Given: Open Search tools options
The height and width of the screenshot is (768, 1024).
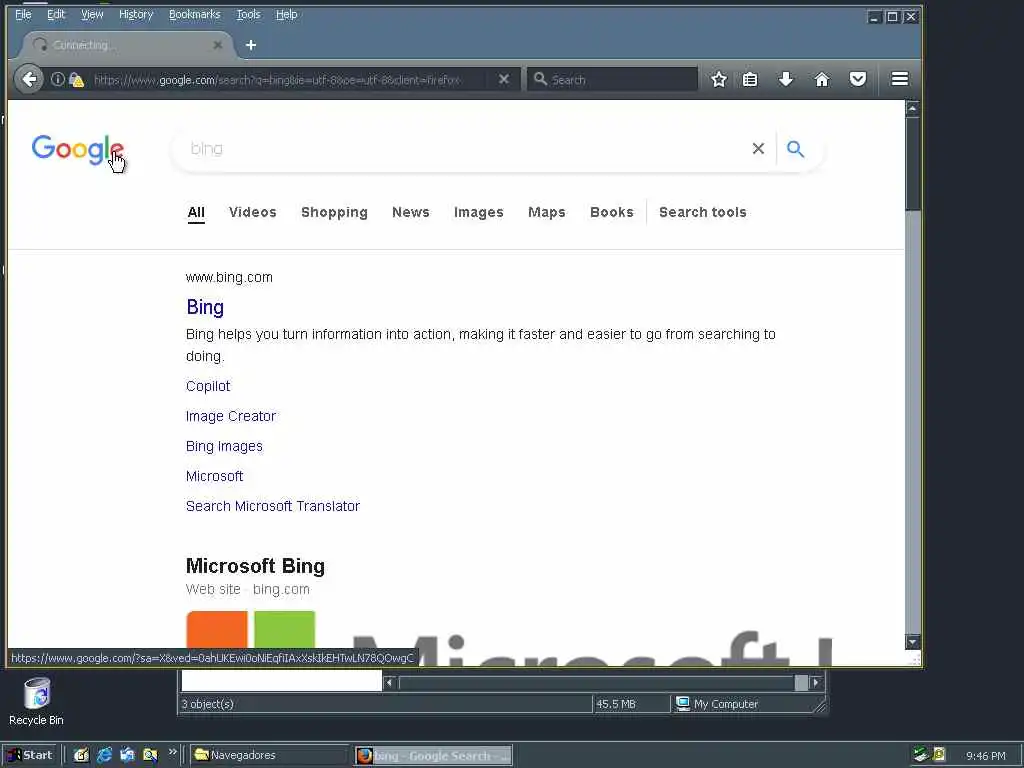Looking at the screenshot, I should [x=703, y=212].
